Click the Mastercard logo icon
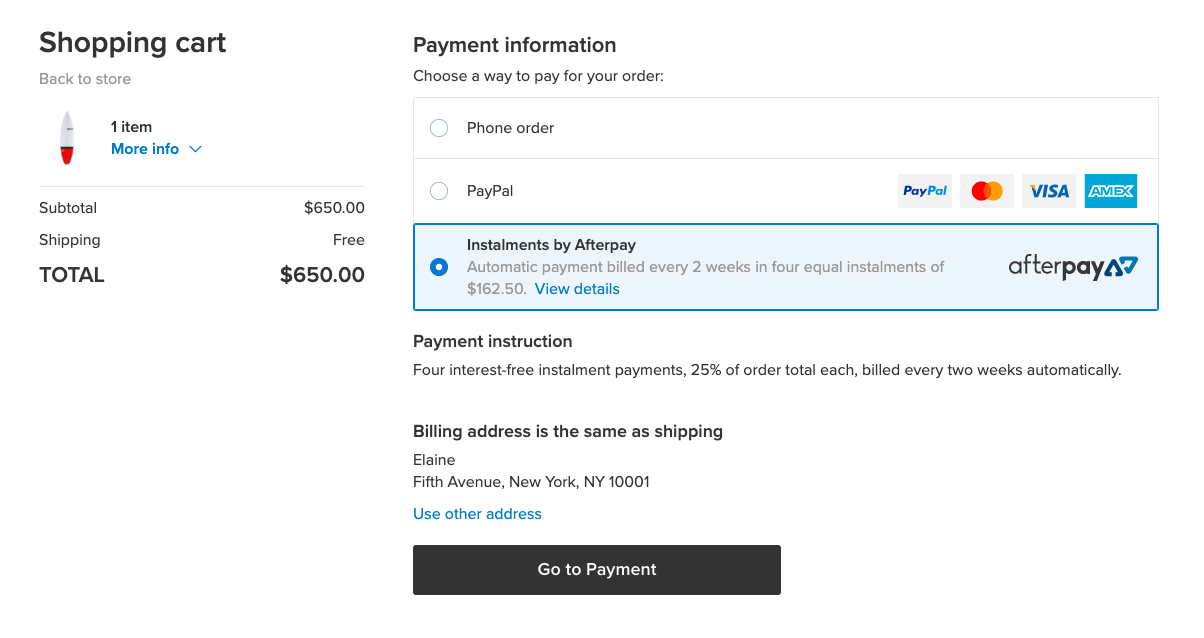Image resolution: width=1204 pixels, height=638 pixels. pos(987,191)
